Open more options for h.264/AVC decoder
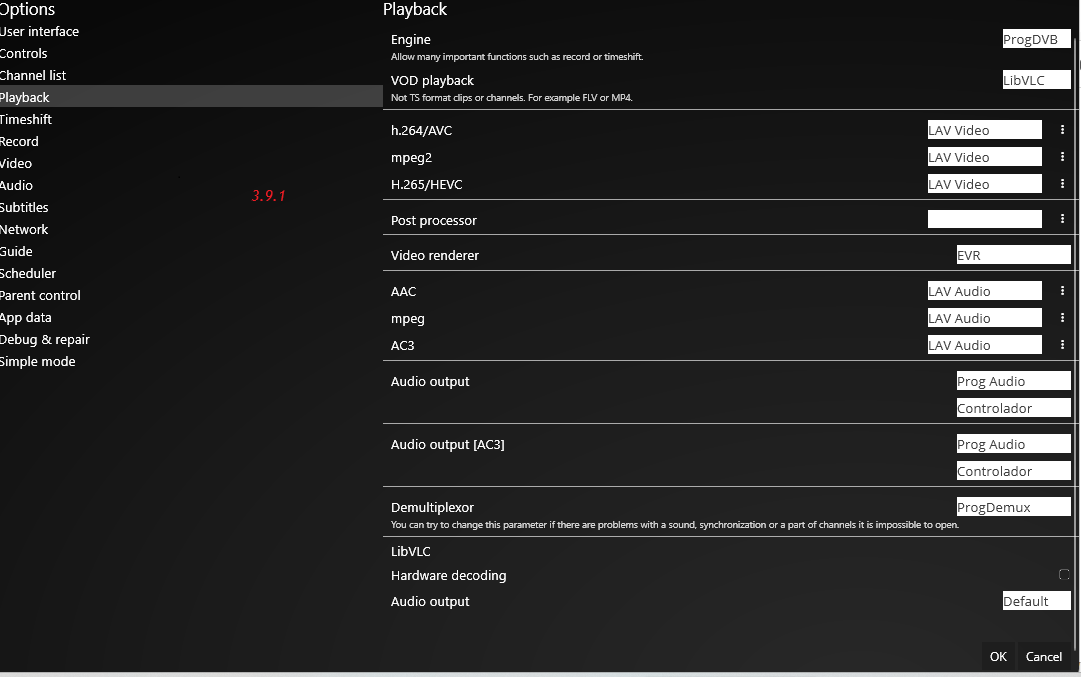The width and height of the screenshot is (1081, 677). 1062,130
